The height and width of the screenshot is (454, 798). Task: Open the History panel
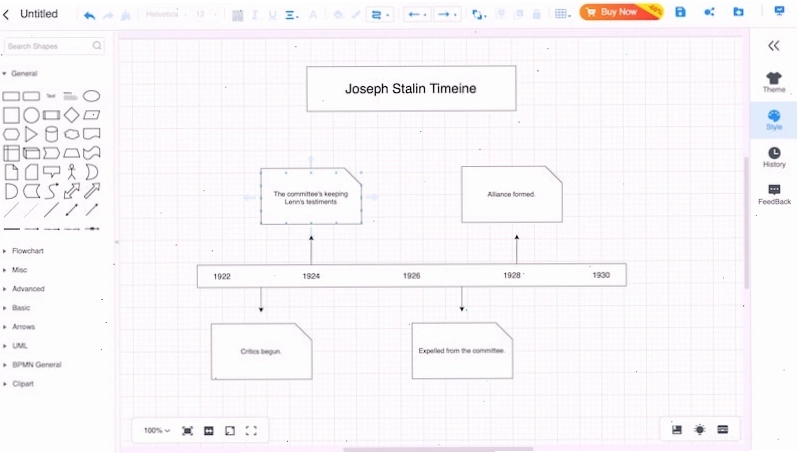click(774, 157)
